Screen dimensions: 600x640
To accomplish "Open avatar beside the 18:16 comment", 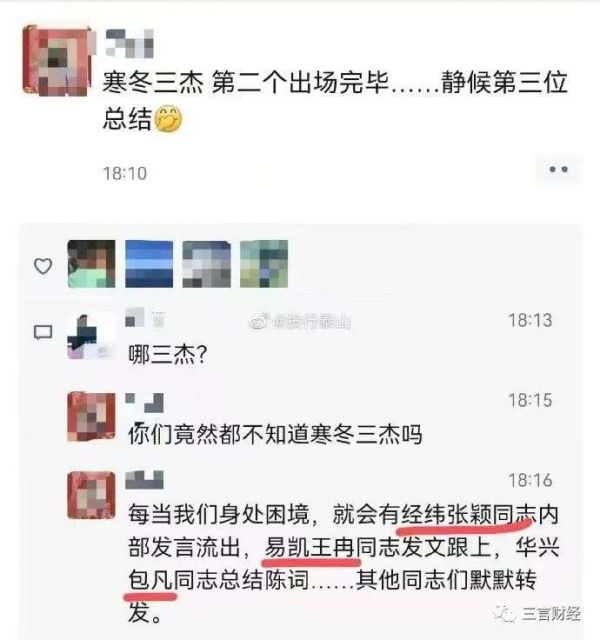I will [x=91, y=495].
